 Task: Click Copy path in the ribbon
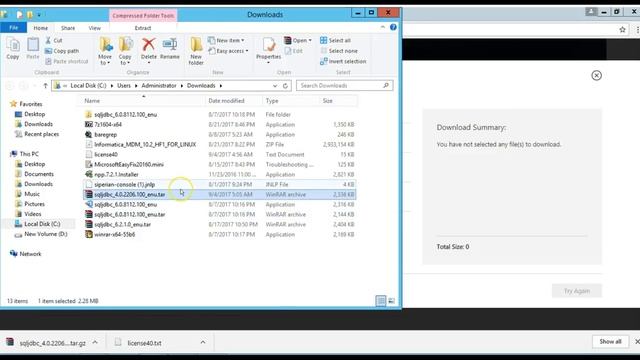tap(62, 51)
